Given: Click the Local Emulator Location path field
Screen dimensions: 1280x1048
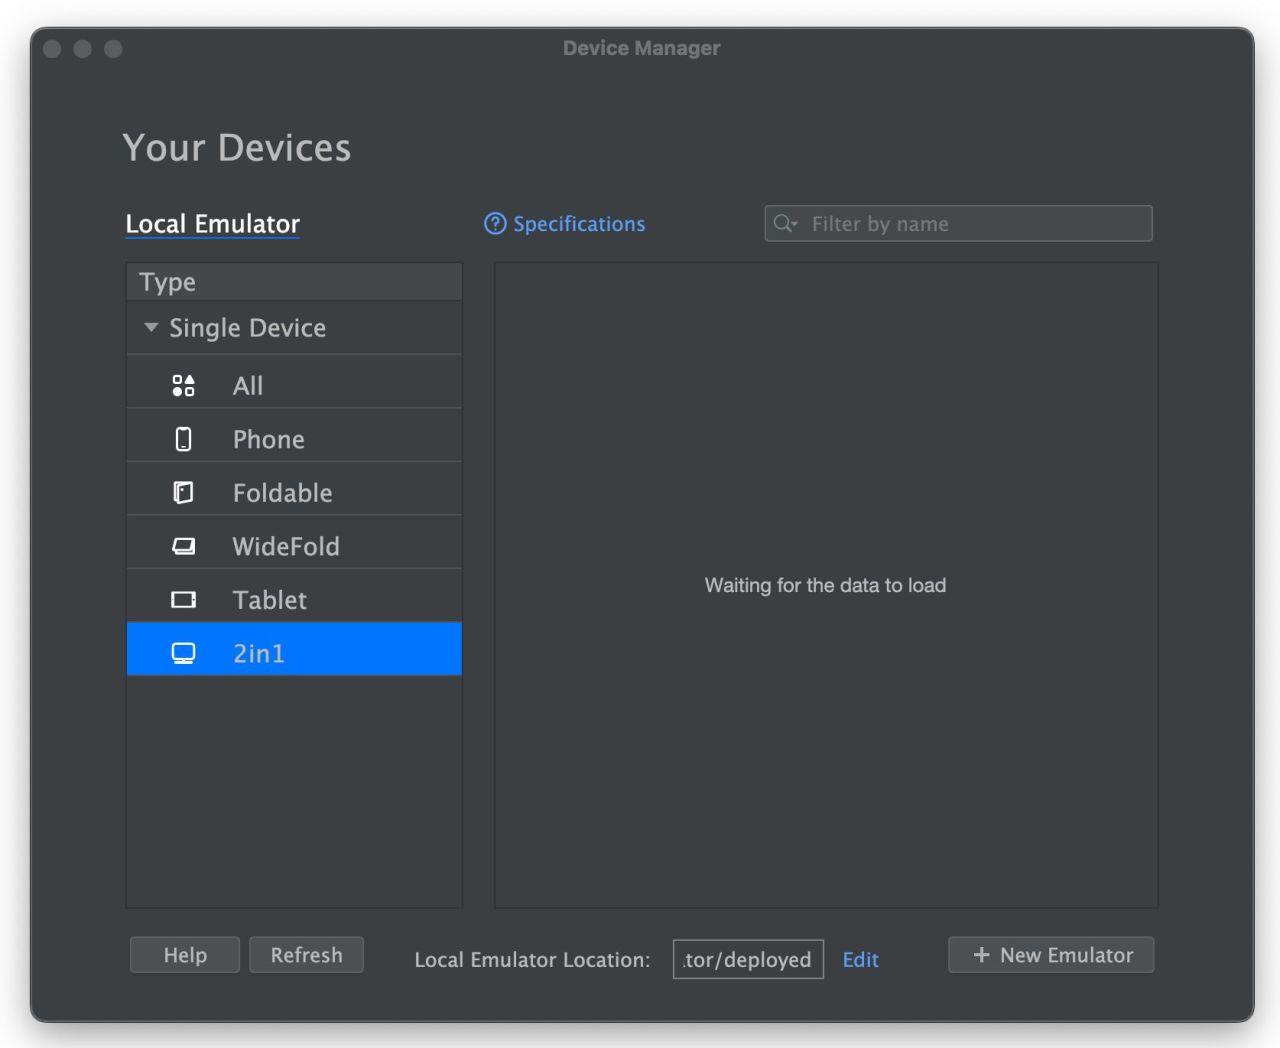Looking at the screenshot, I should (748, 960).
